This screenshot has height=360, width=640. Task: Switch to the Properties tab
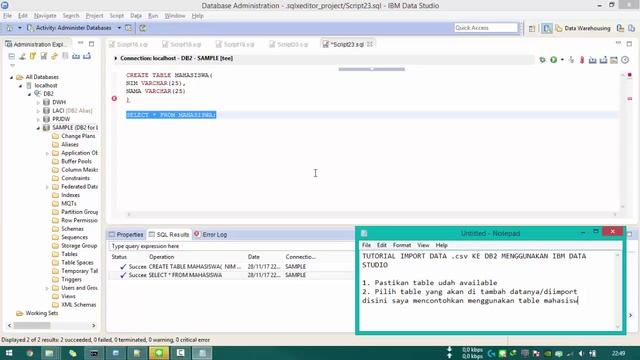(126, 235)
